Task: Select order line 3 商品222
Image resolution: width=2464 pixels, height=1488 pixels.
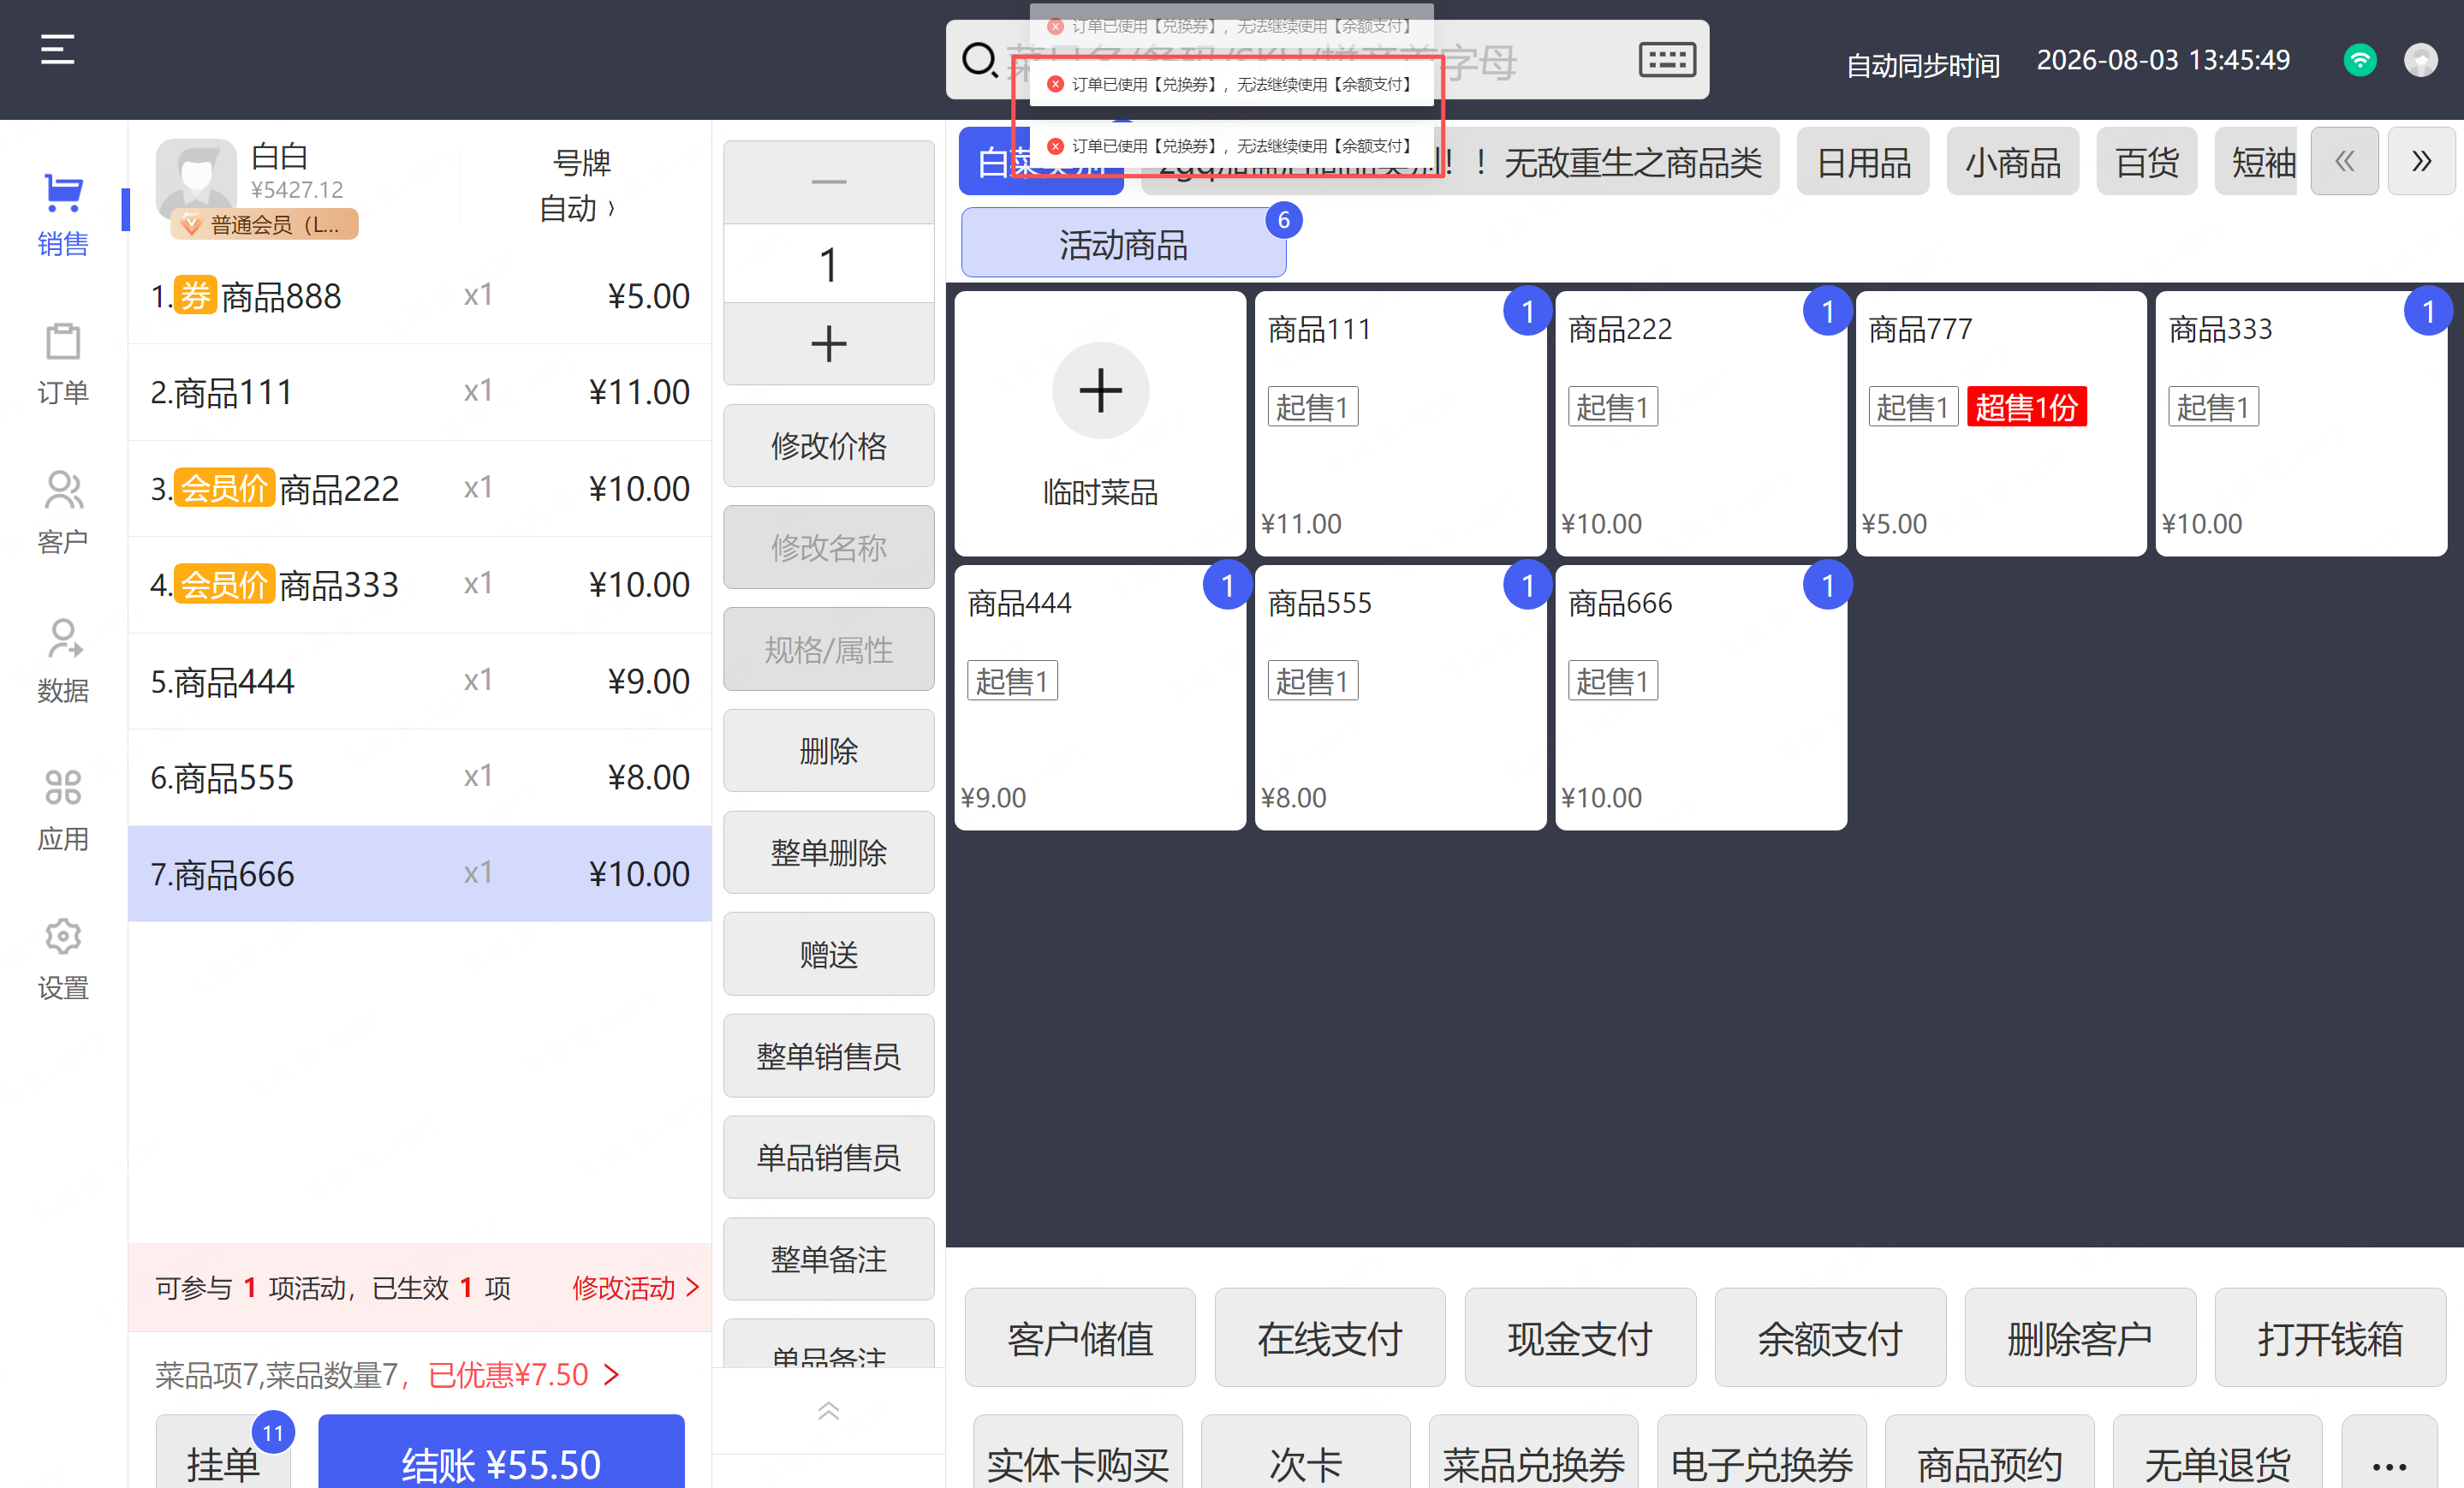Action: tap(420, 489)
